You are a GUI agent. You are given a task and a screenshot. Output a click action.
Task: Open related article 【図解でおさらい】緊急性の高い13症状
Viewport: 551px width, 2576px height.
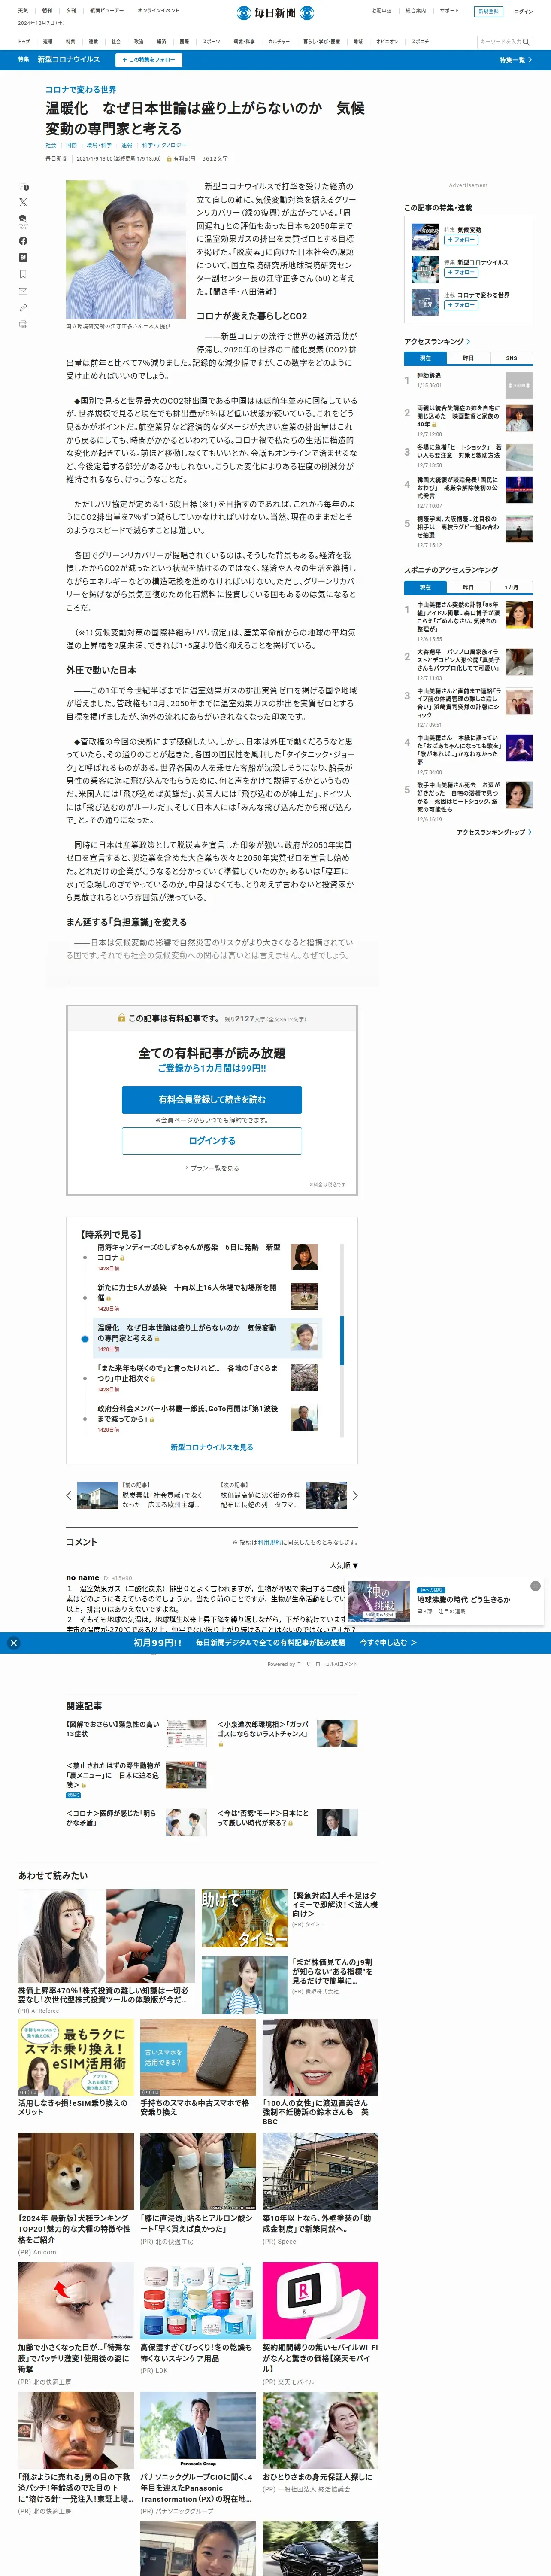pyautogui.click(x=113, y=1729)
